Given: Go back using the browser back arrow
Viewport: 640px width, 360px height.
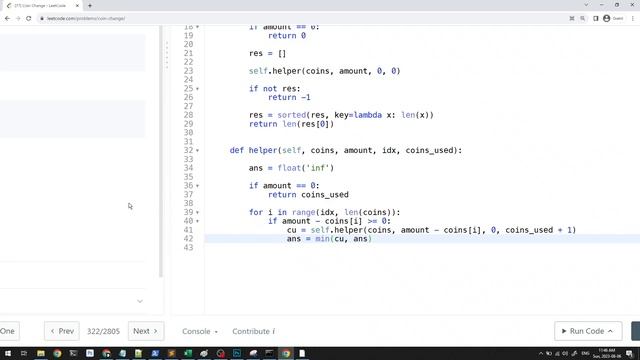Looking at the screenshot, I should [x=7, y=18].
